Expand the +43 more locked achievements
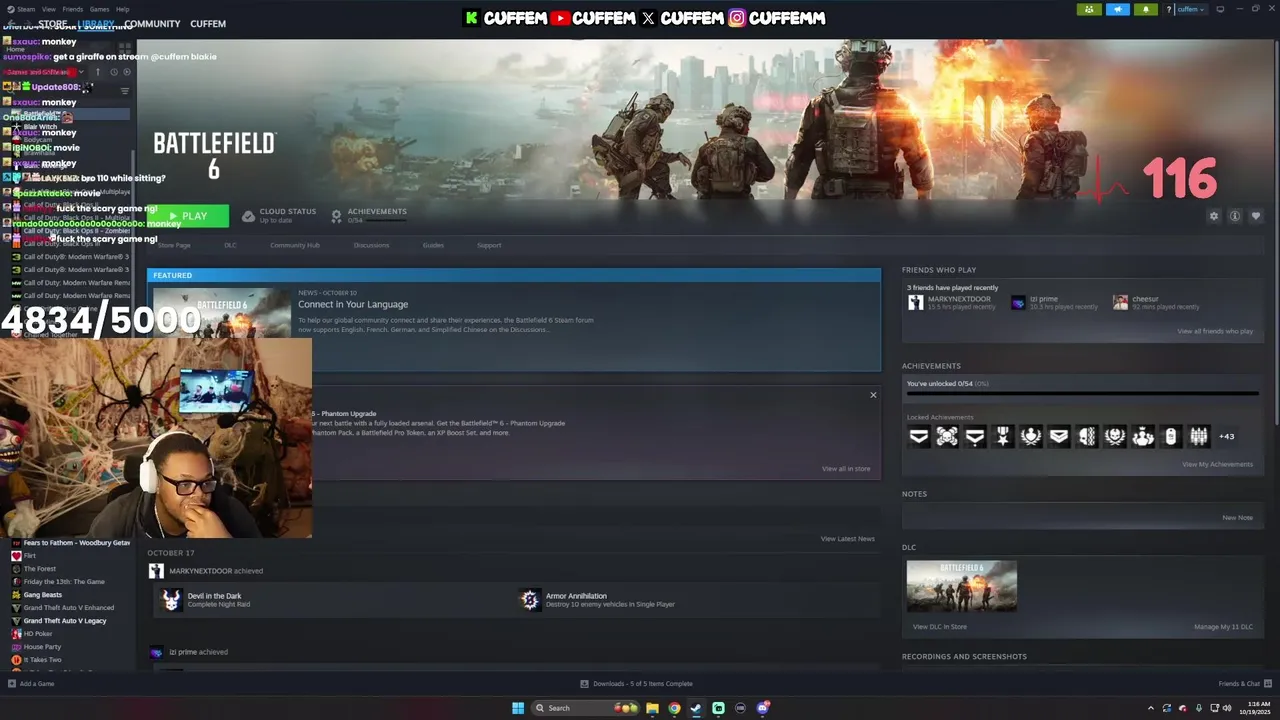1280x720 pixels. pos(1226,436)
